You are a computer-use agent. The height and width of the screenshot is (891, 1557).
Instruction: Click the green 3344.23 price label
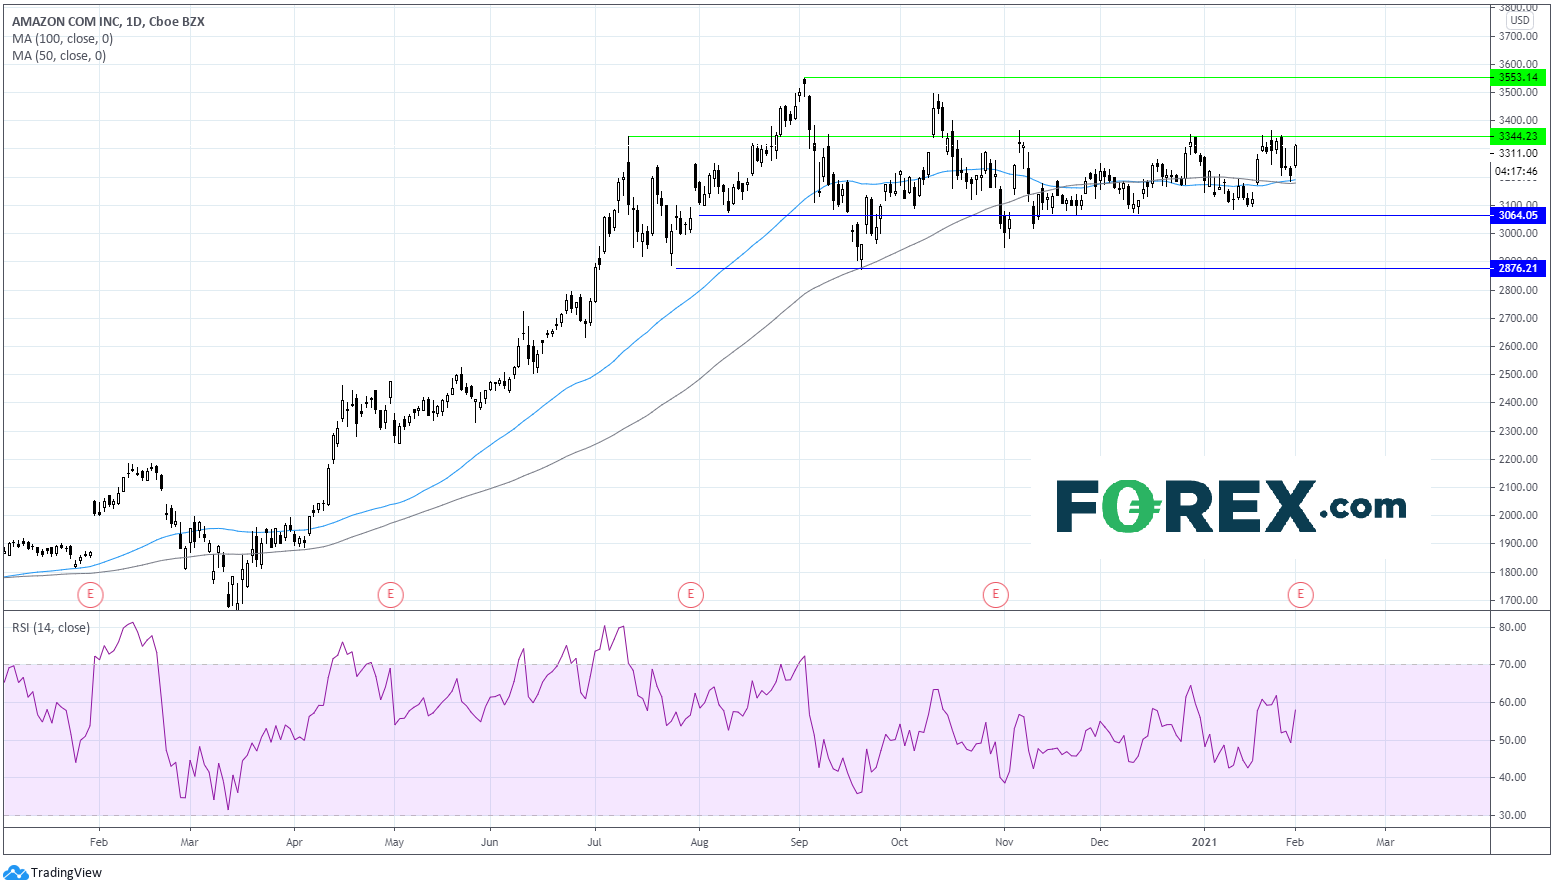[x=1518, y=137]
